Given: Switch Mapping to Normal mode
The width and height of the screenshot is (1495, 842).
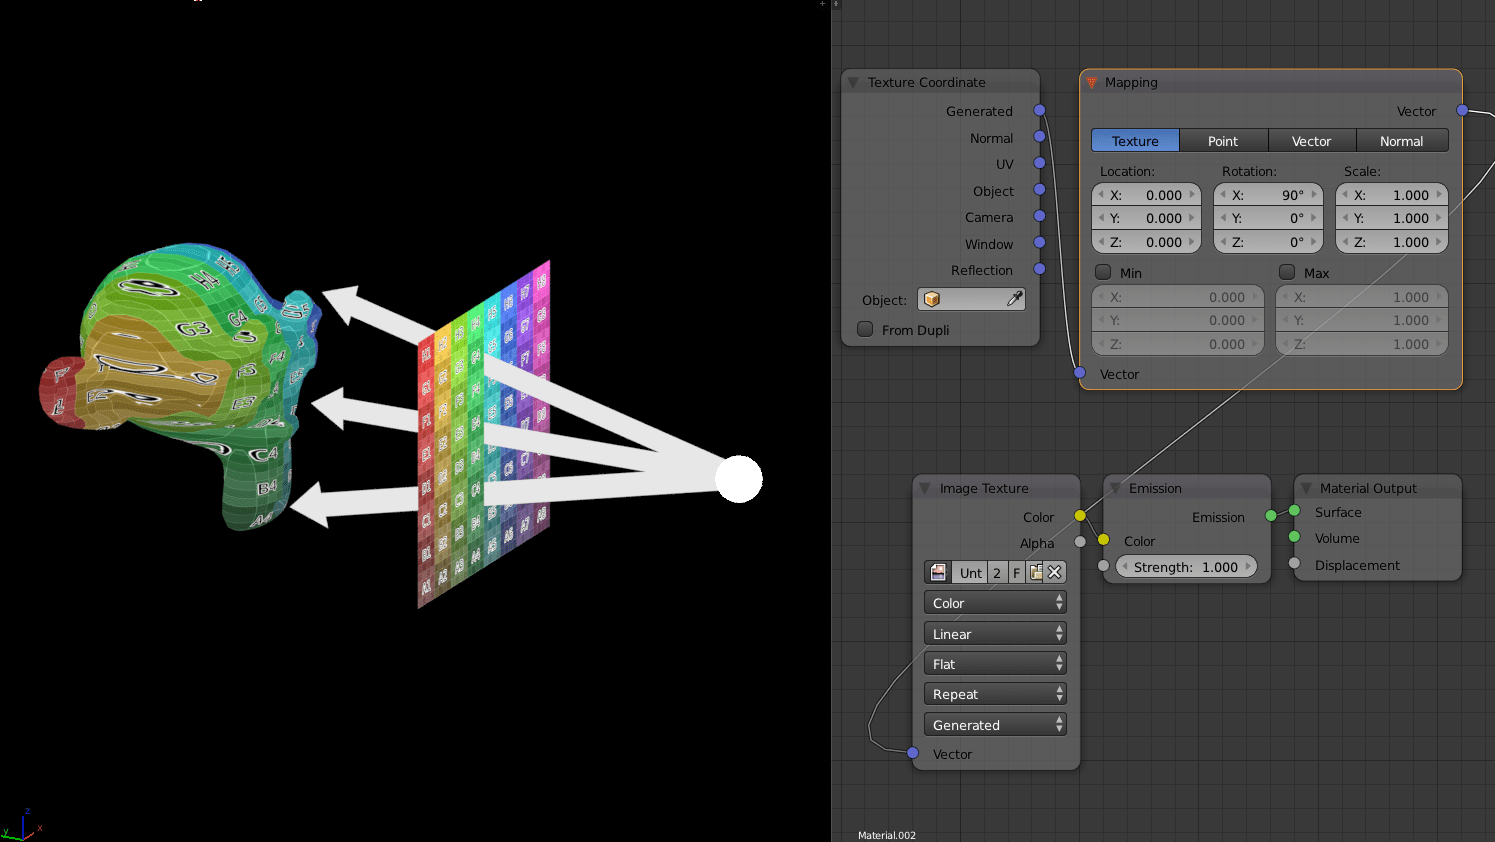Looking at the screenshot, I should point(1402,140).
